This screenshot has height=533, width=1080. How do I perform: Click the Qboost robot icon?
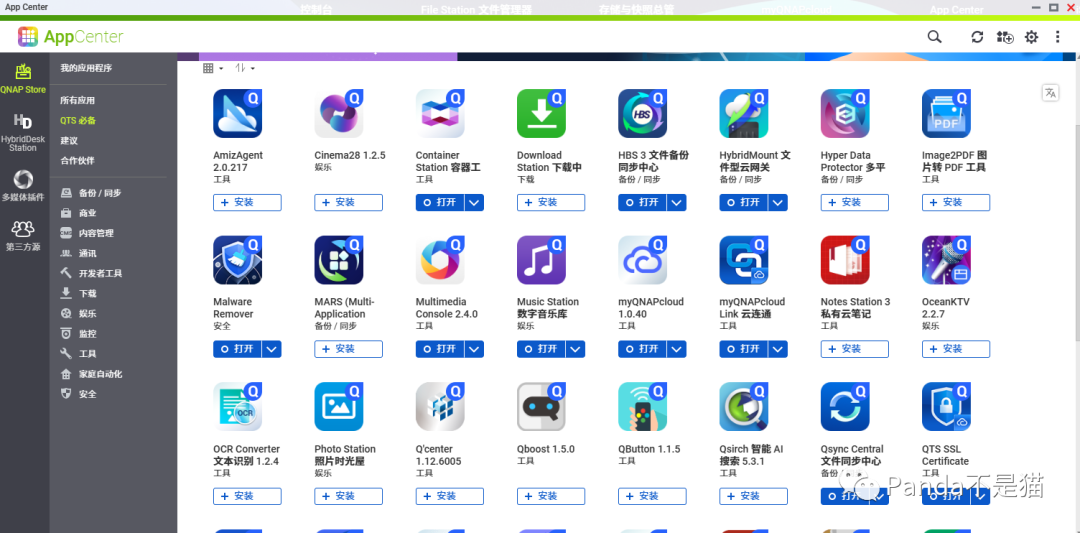[541, 407]
